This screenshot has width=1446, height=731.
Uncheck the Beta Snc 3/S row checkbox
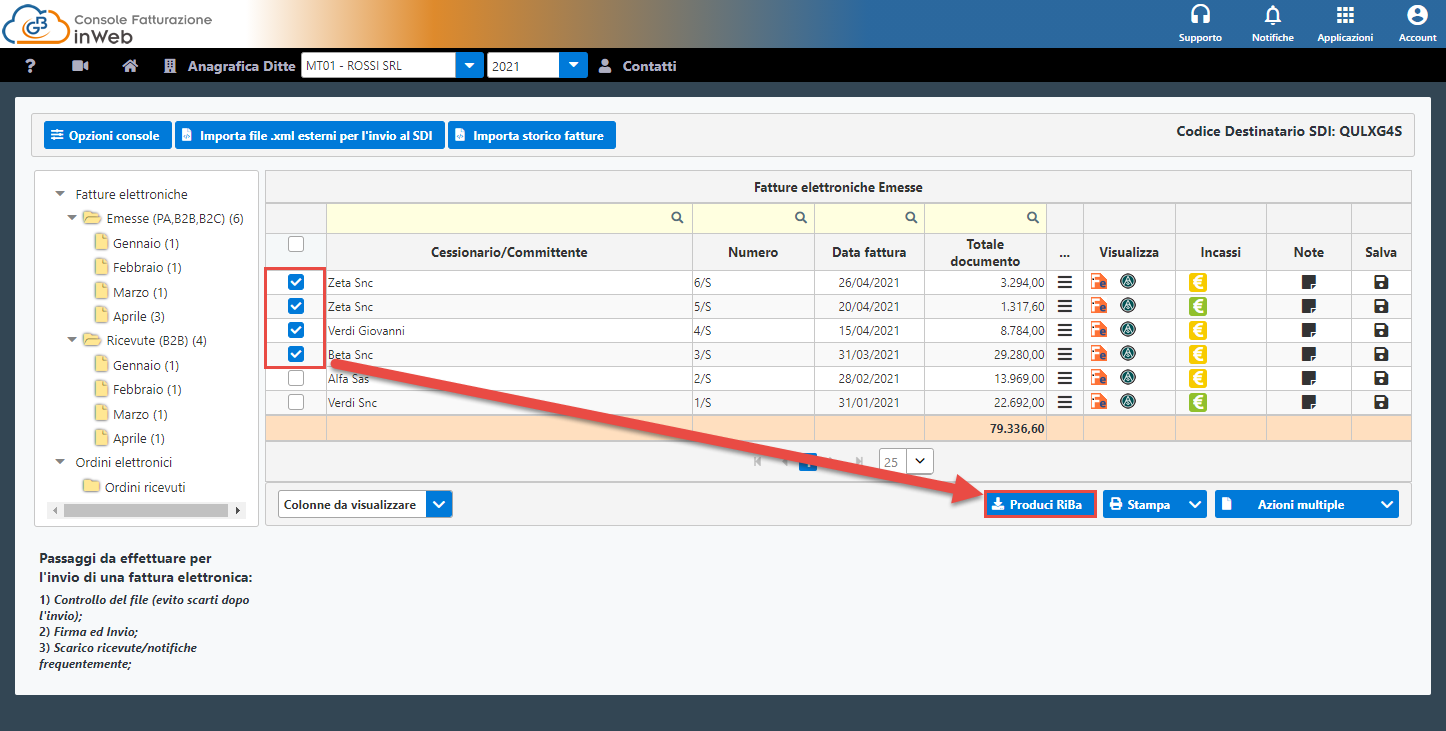(296, 354)
